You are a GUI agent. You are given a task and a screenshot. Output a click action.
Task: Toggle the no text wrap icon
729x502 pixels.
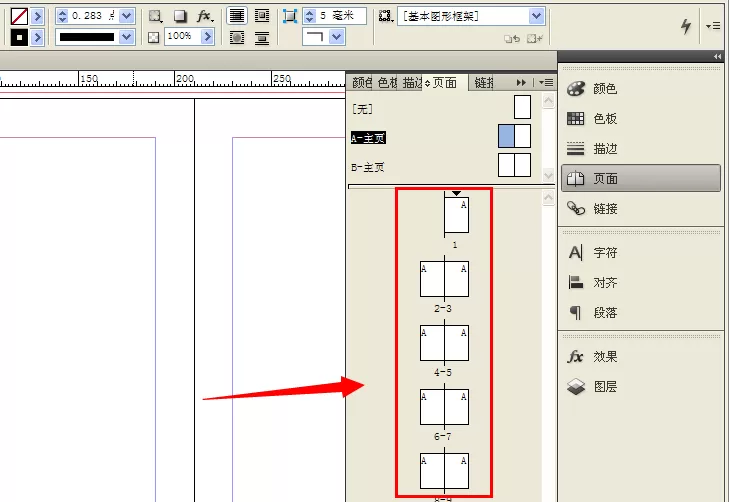pos(237,16)
